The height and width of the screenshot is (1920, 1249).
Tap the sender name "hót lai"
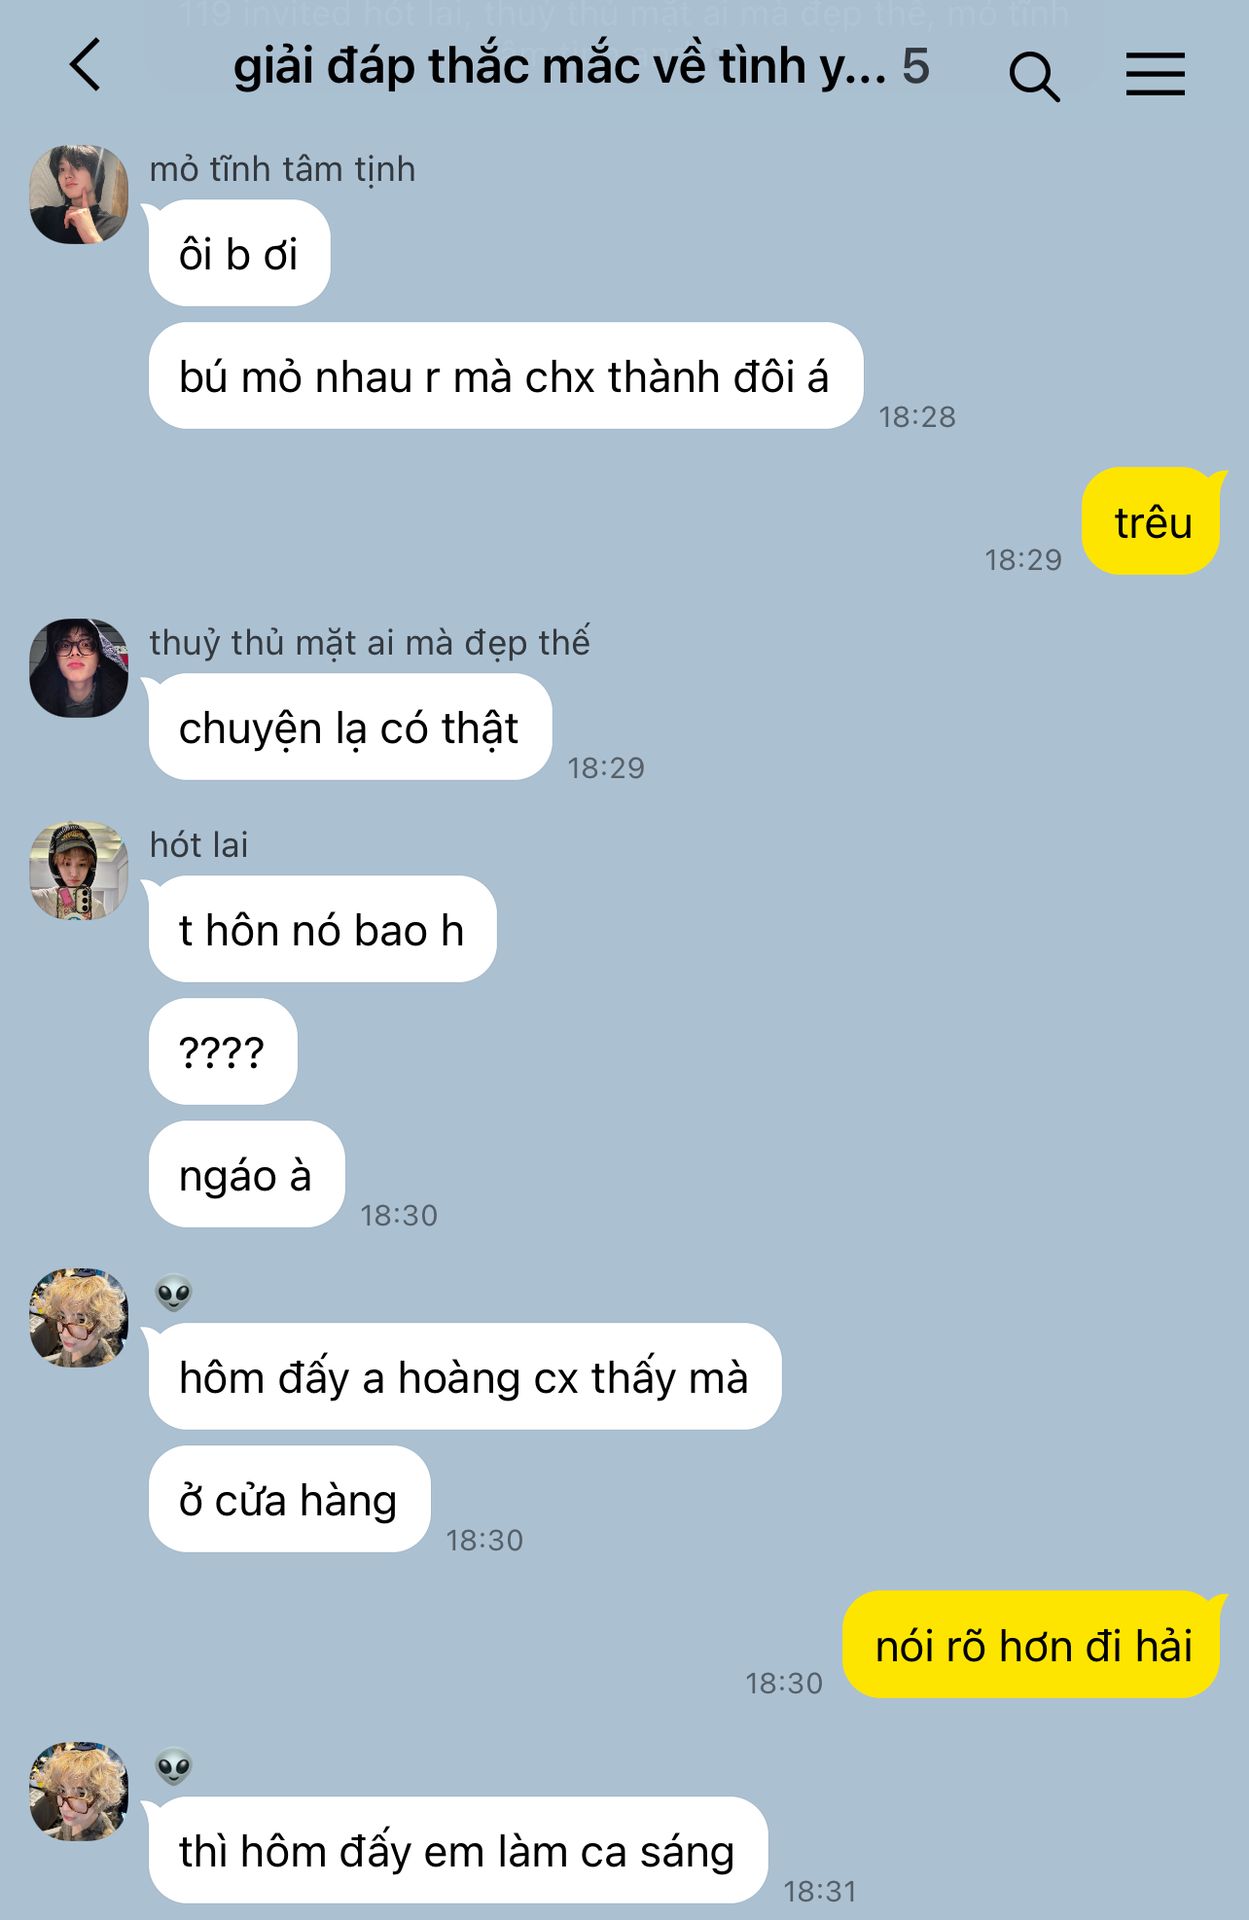pyautogui.click(x=199, y=845)
